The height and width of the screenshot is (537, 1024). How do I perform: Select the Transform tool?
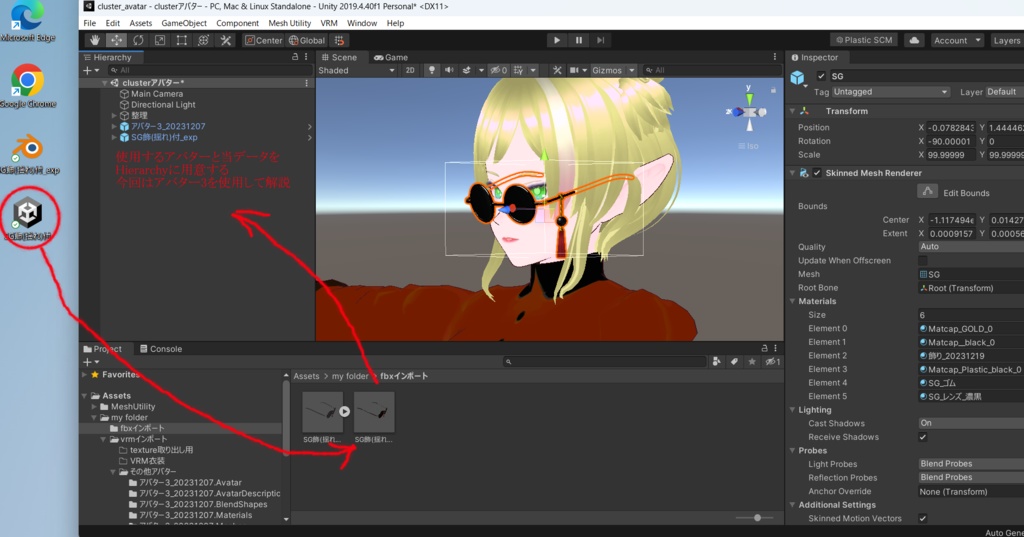coord(204,41)
